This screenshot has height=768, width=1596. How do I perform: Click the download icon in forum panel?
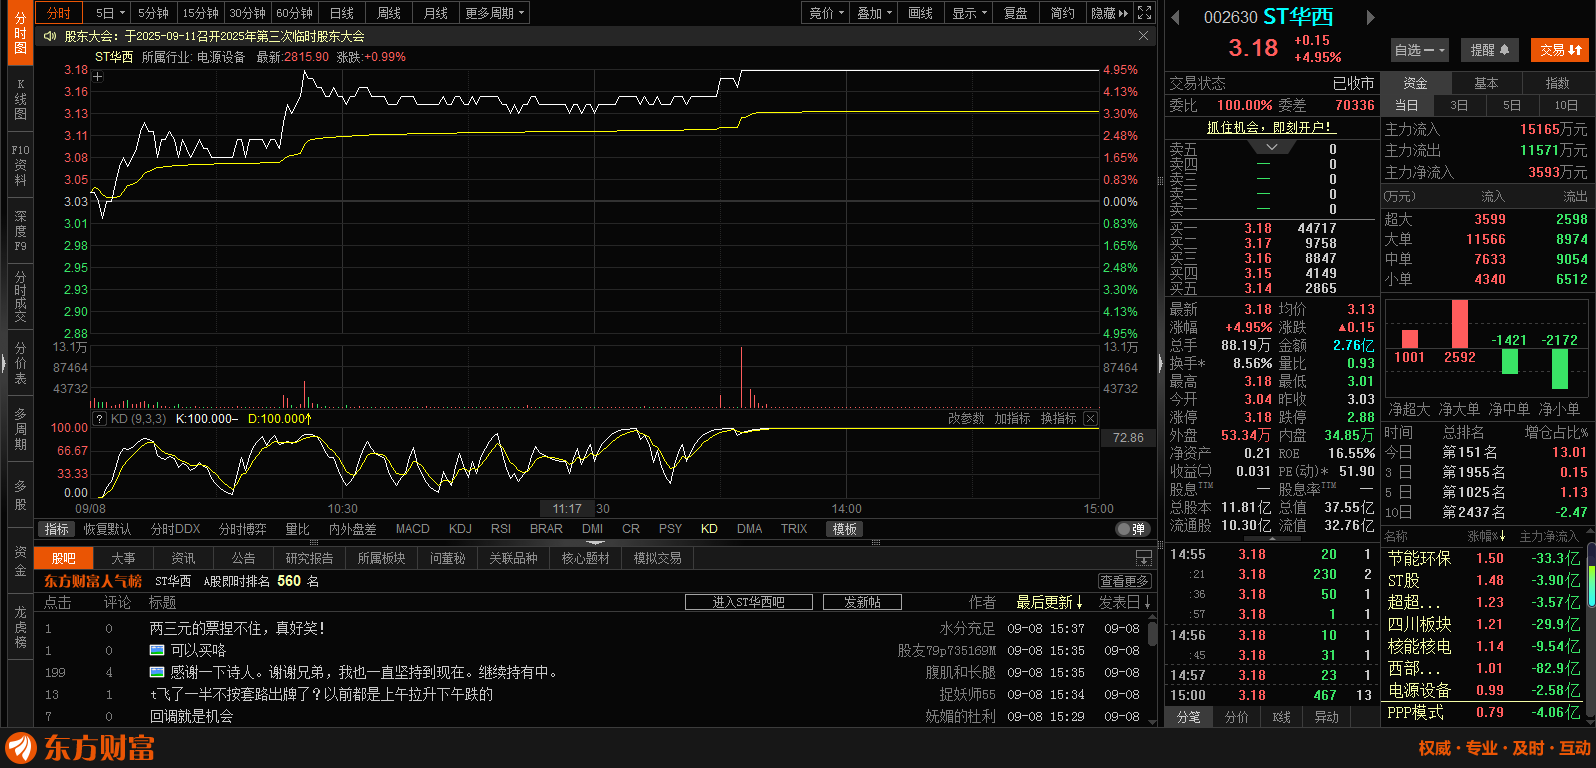coord(1144,558)
